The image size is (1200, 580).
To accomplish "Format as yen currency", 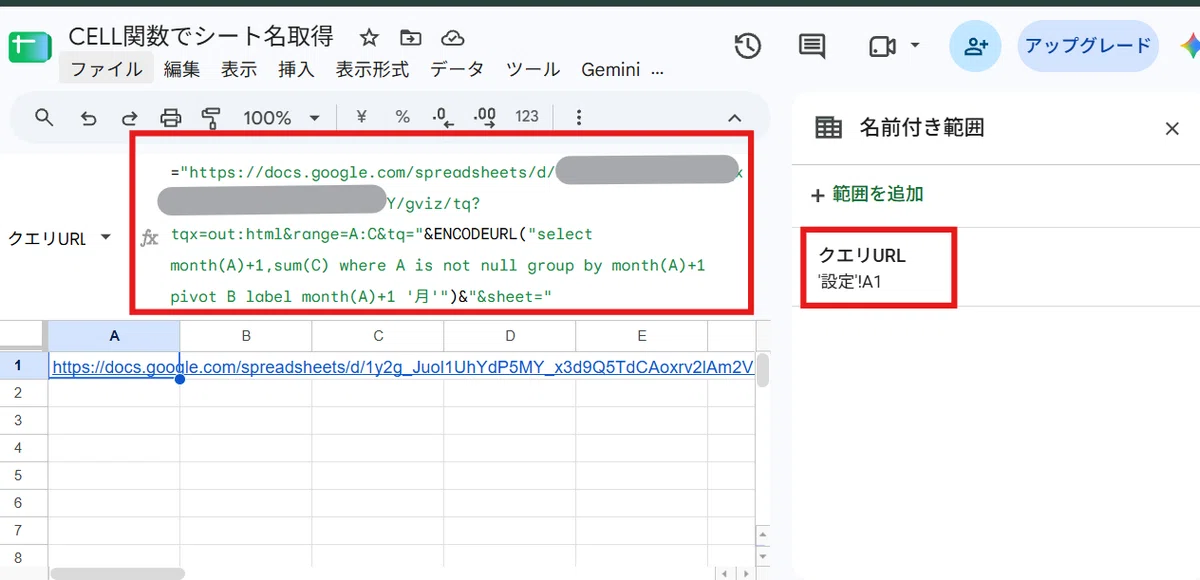I will pyautogui.click(x=361, y=118).
